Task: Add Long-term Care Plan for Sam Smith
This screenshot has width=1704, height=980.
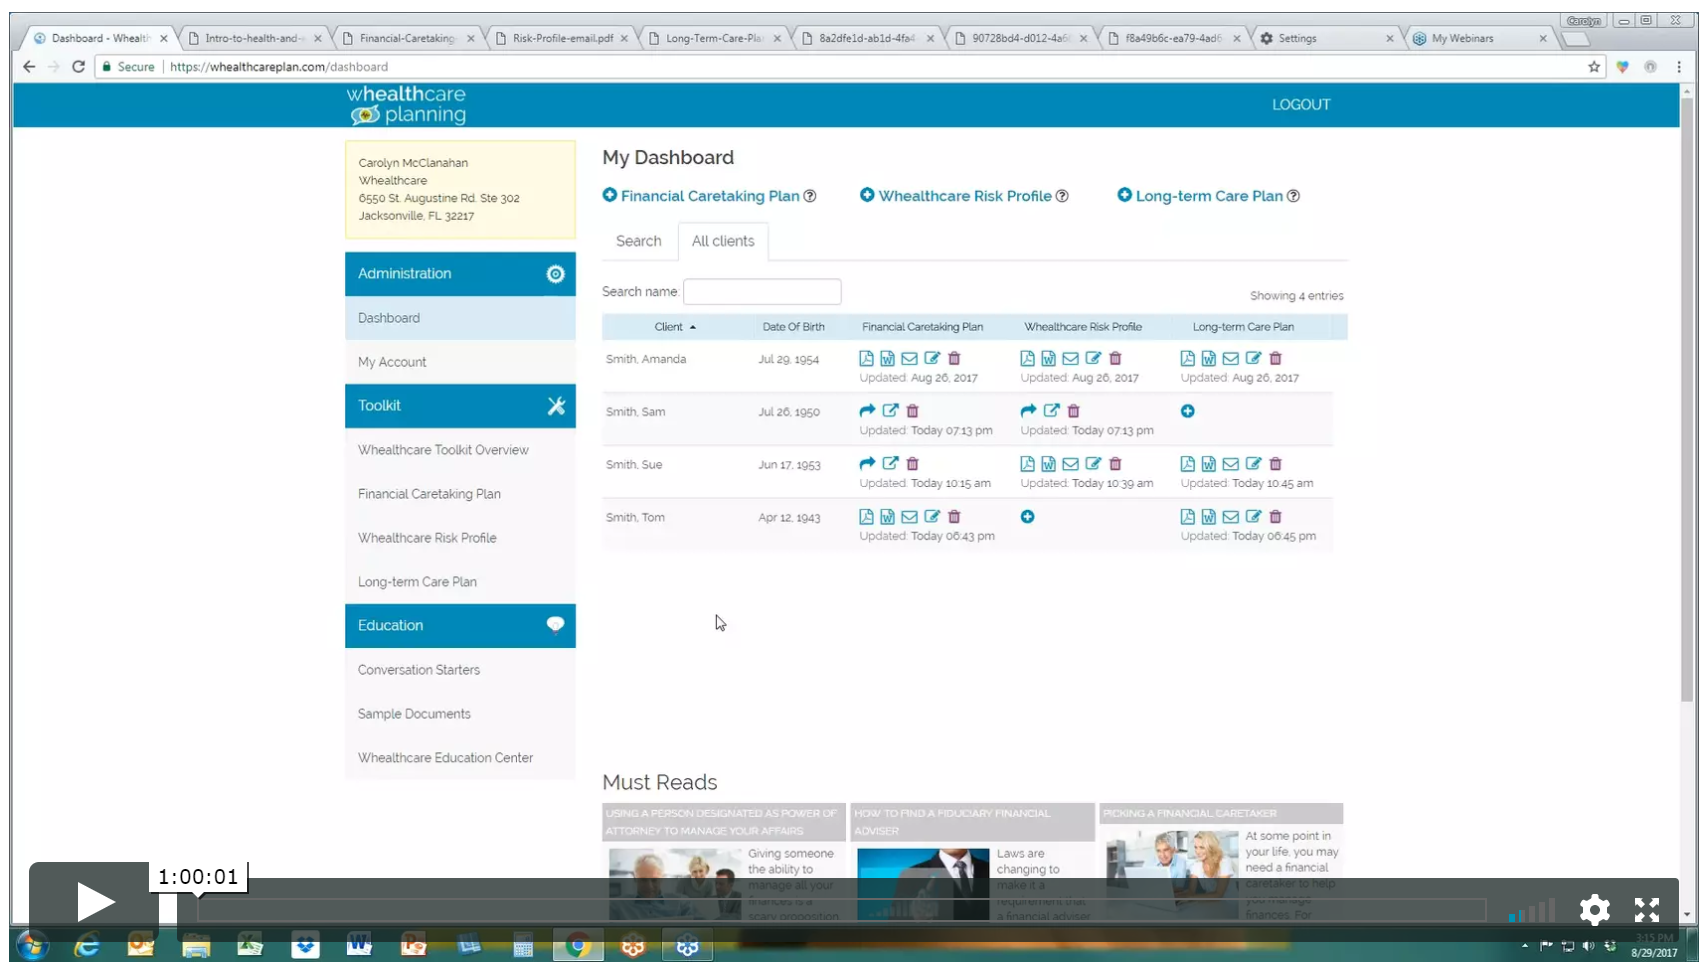Action: 1187,411
